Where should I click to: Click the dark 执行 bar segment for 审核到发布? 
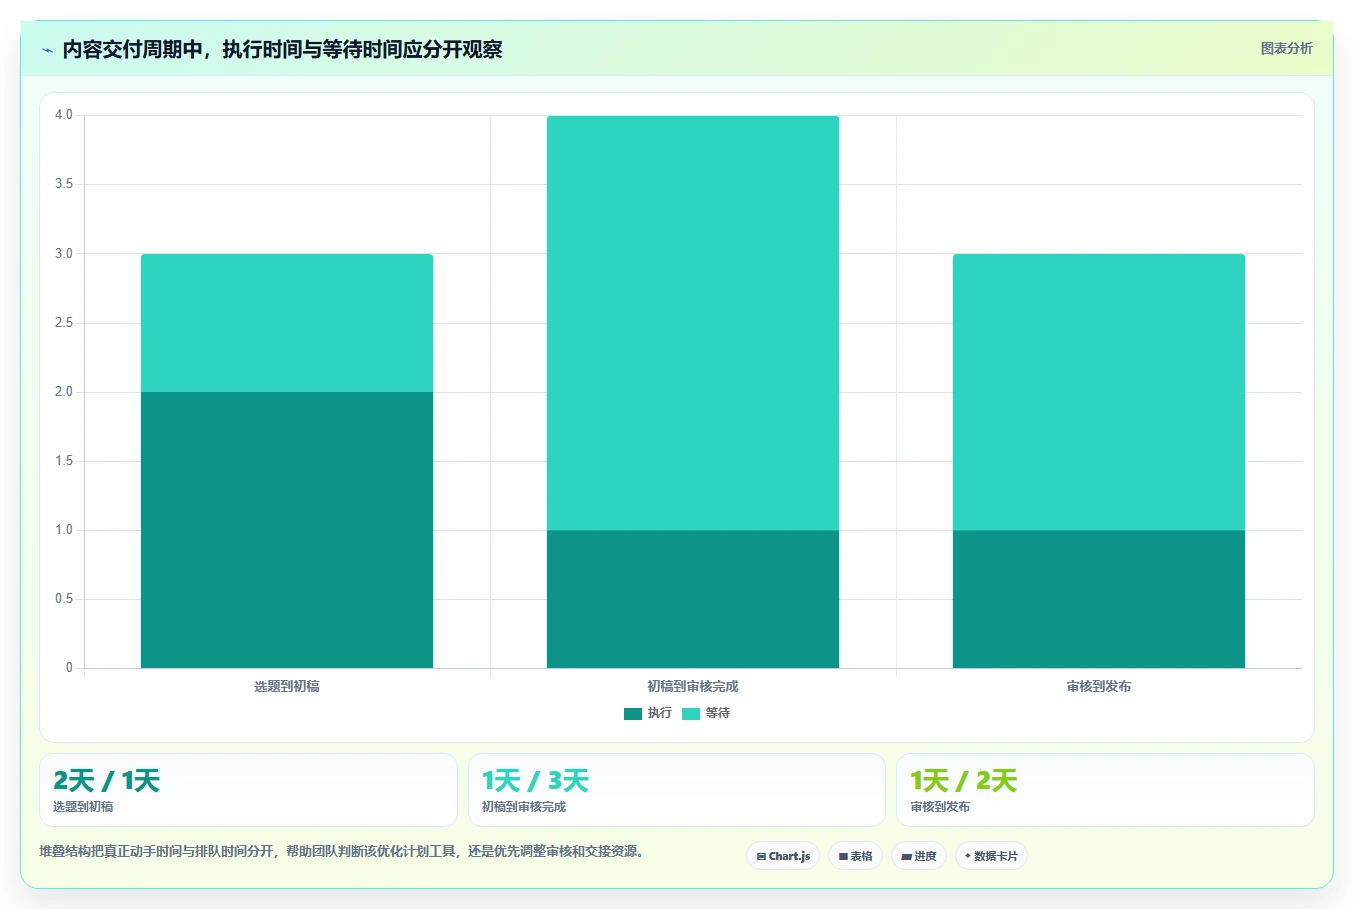point(1099,599)
